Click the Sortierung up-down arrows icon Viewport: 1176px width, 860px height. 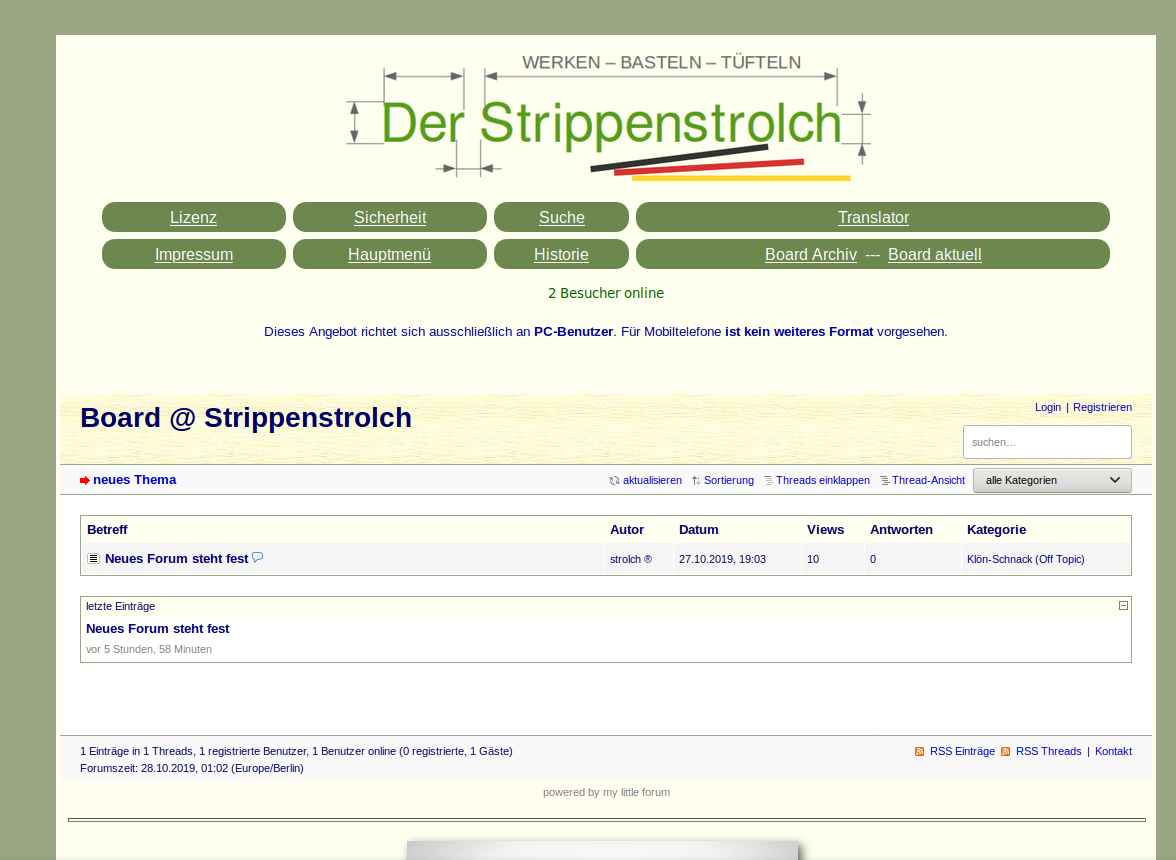point(696,481)
